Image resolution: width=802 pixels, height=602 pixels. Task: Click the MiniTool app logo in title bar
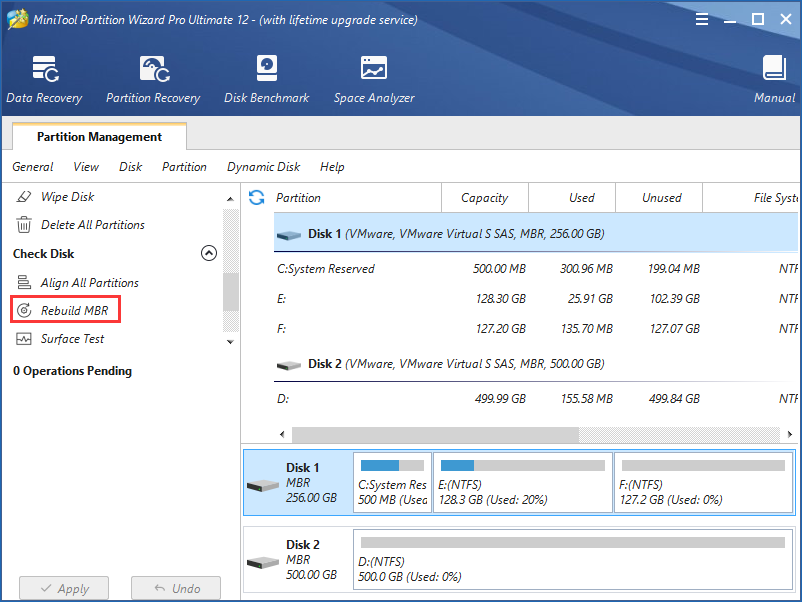click(17, 19)
